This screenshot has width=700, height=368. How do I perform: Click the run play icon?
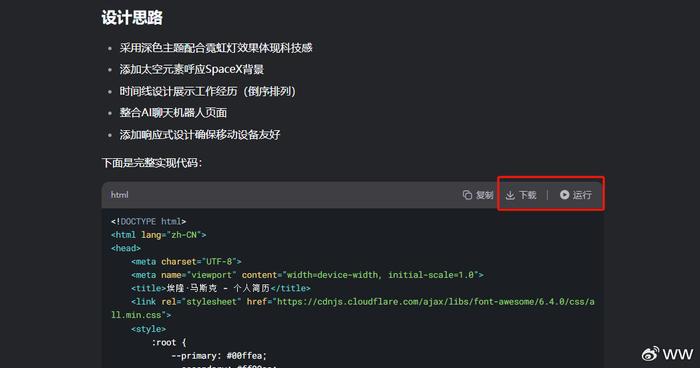coord(564,195)
